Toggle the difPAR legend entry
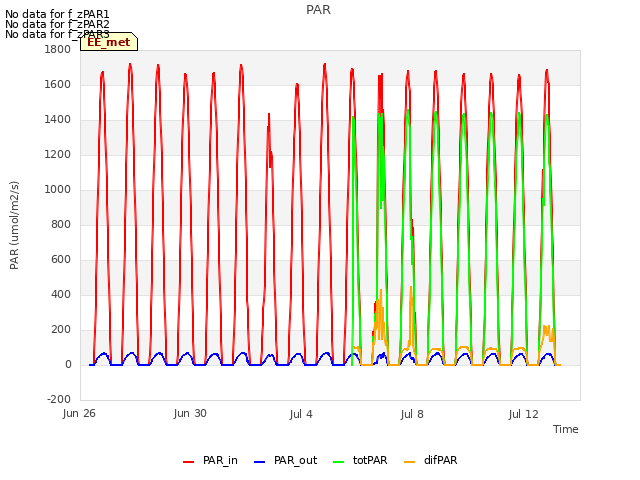Screen dimensions: 640x480 (431, 461)
